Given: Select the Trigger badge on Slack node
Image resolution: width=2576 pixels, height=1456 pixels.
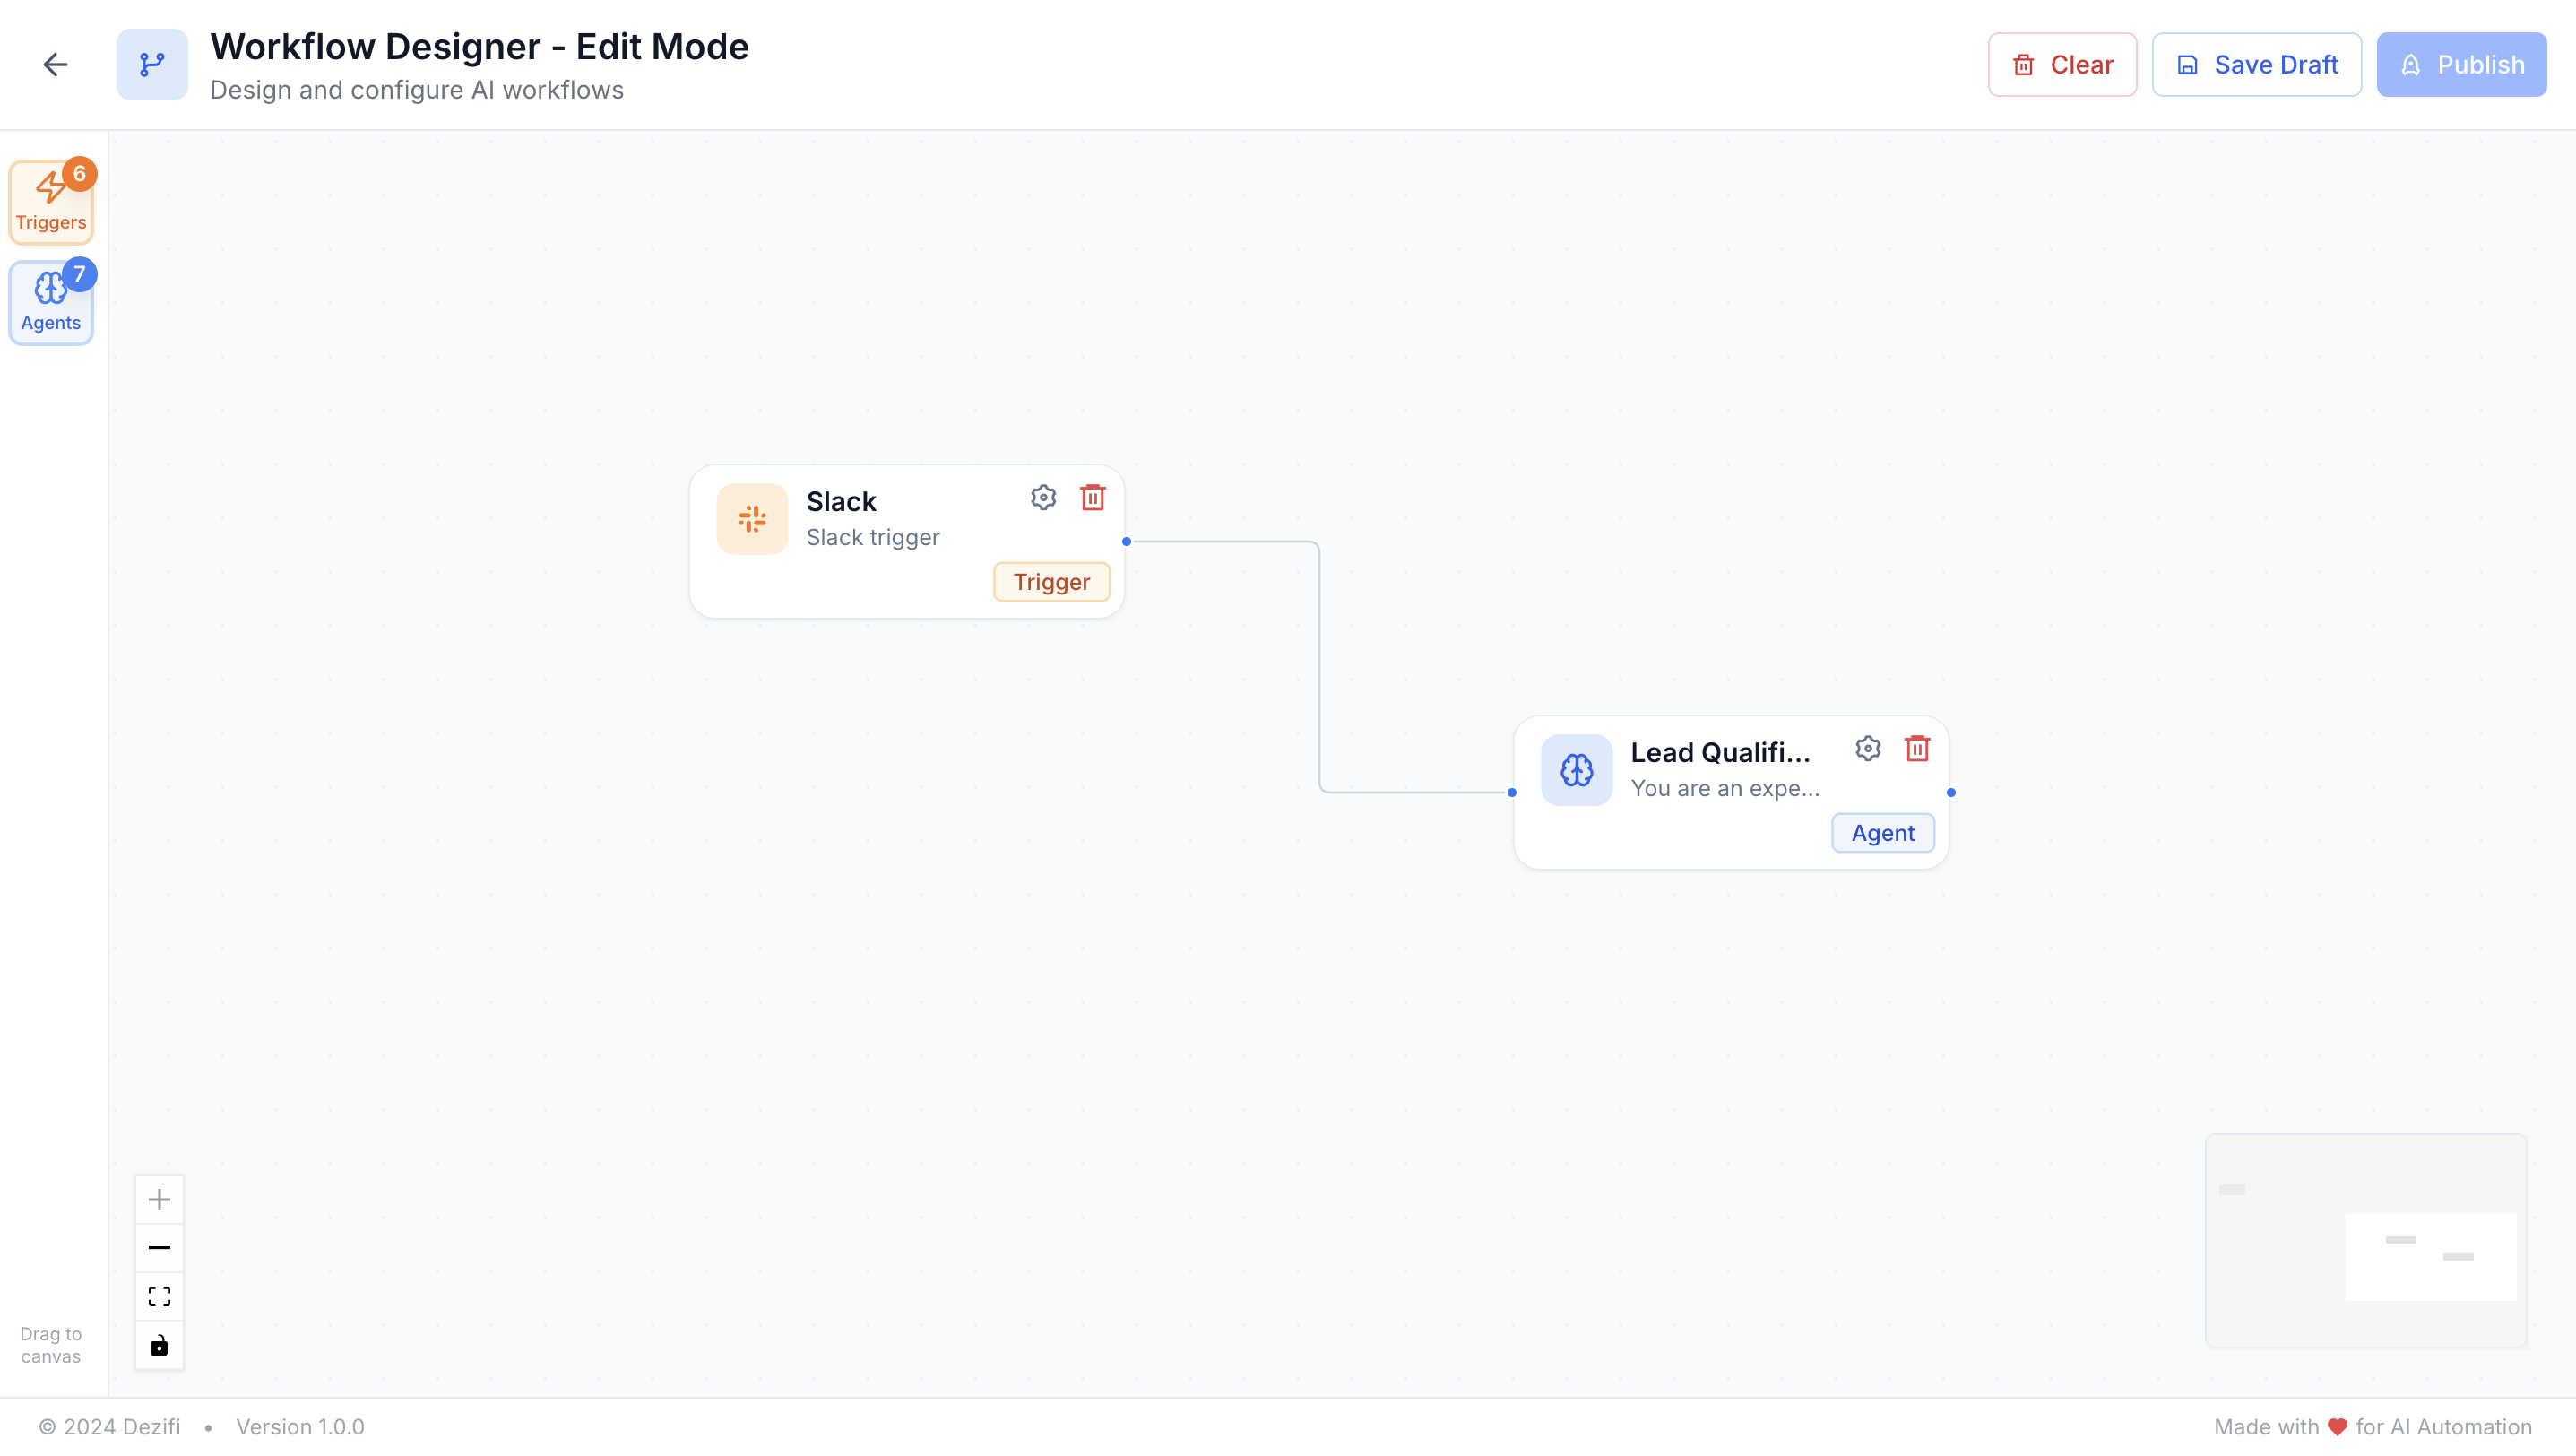Looking at the screenshot, I should pos(1051,581).
